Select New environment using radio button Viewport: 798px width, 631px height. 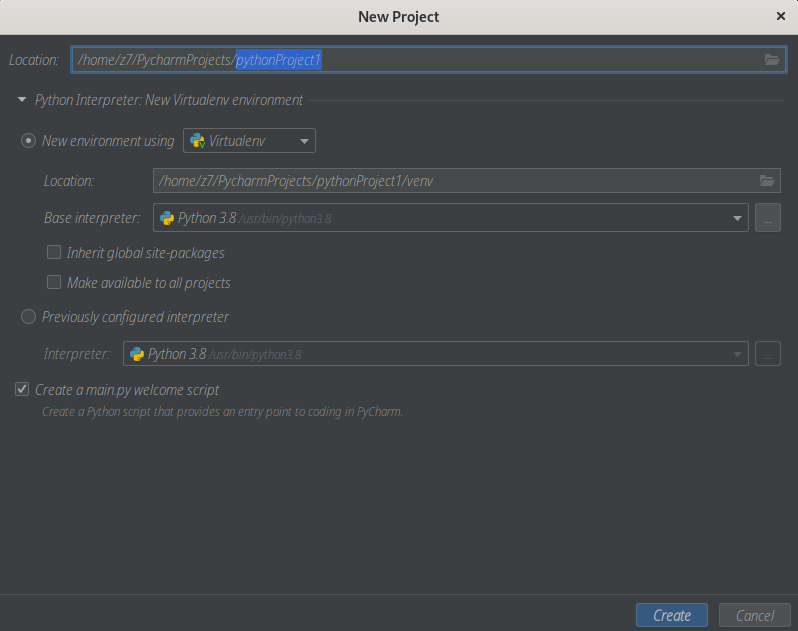(28, 140)
